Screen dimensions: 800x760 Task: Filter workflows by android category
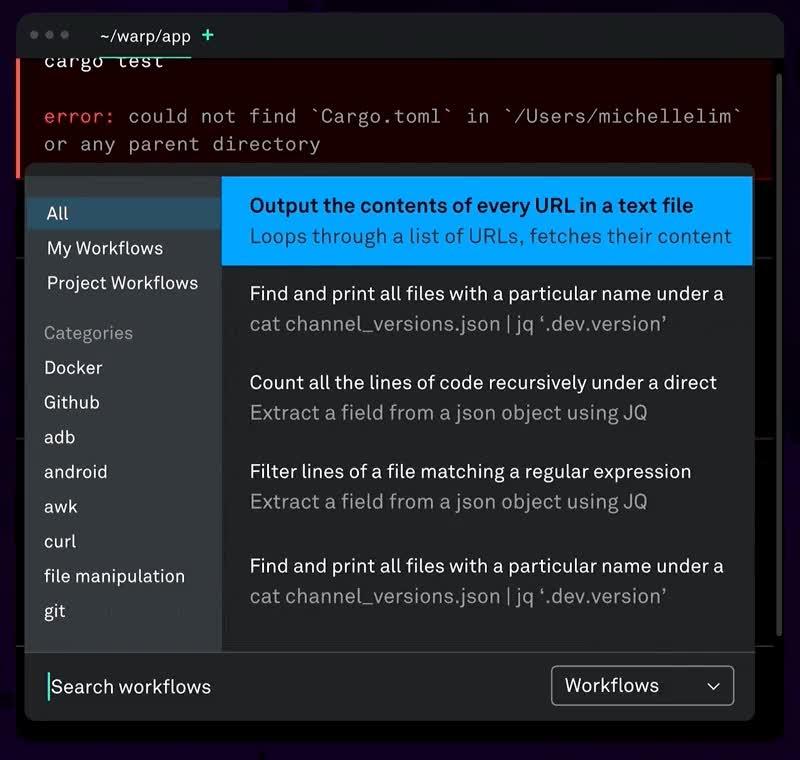pyautogui.click(x=75, y=472)
